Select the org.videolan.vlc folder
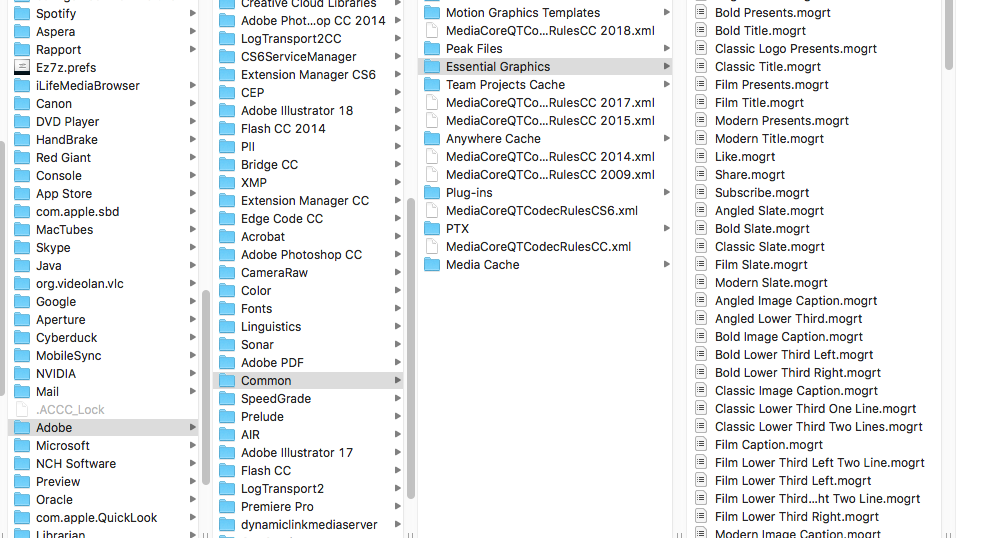This screenshot has width=984, height=538. point(104,284)
